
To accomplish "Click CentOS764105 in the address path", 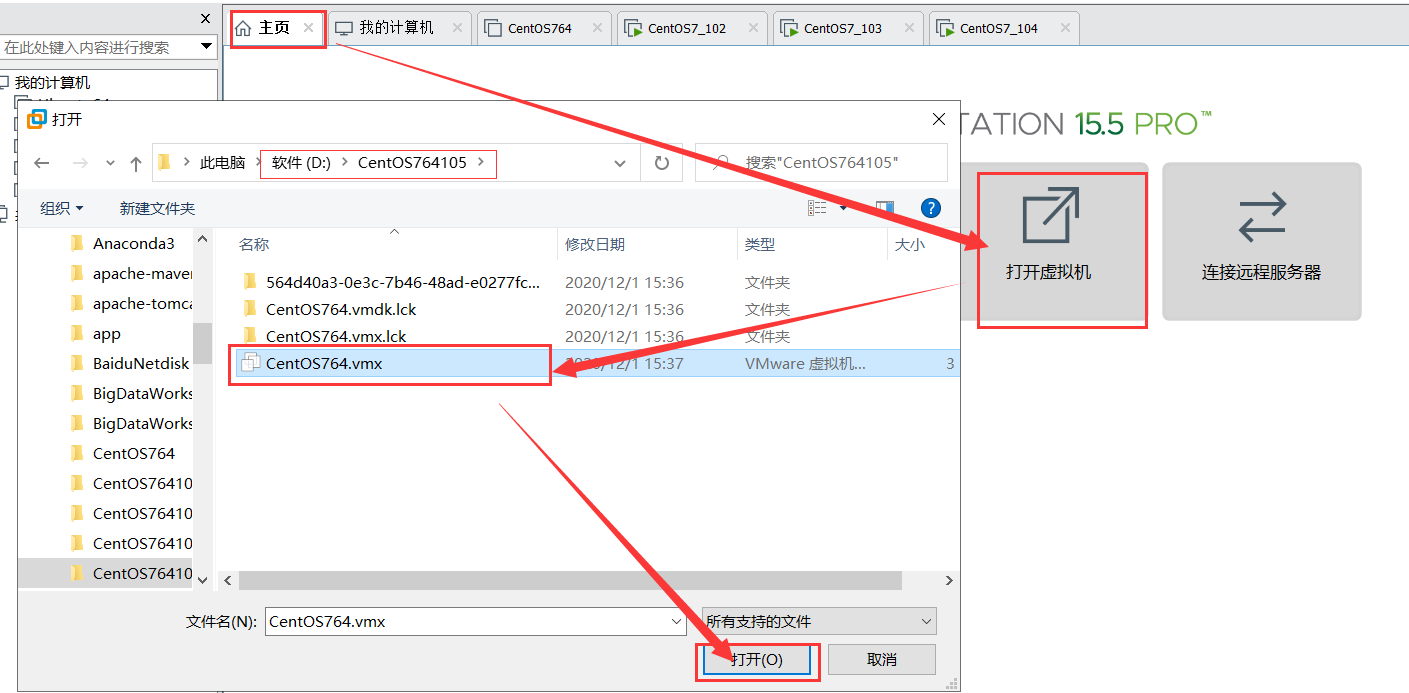I will [412, 162].
